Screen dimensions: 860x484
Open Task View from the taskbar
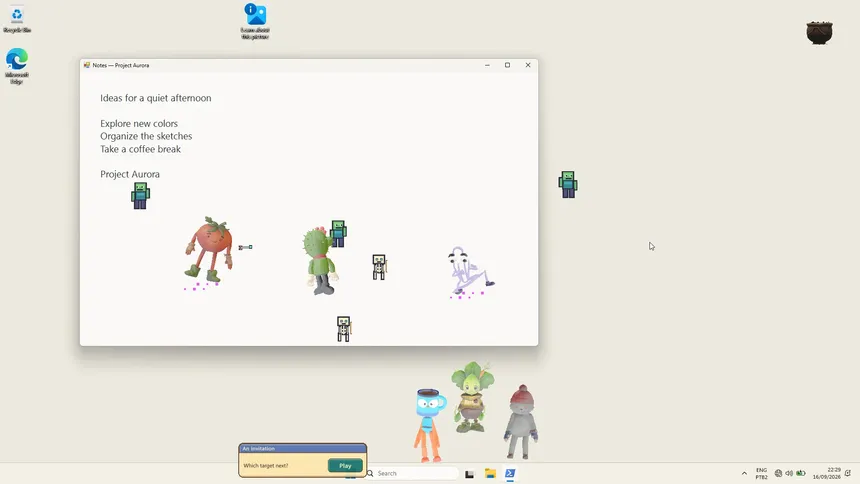coord(469,474)
